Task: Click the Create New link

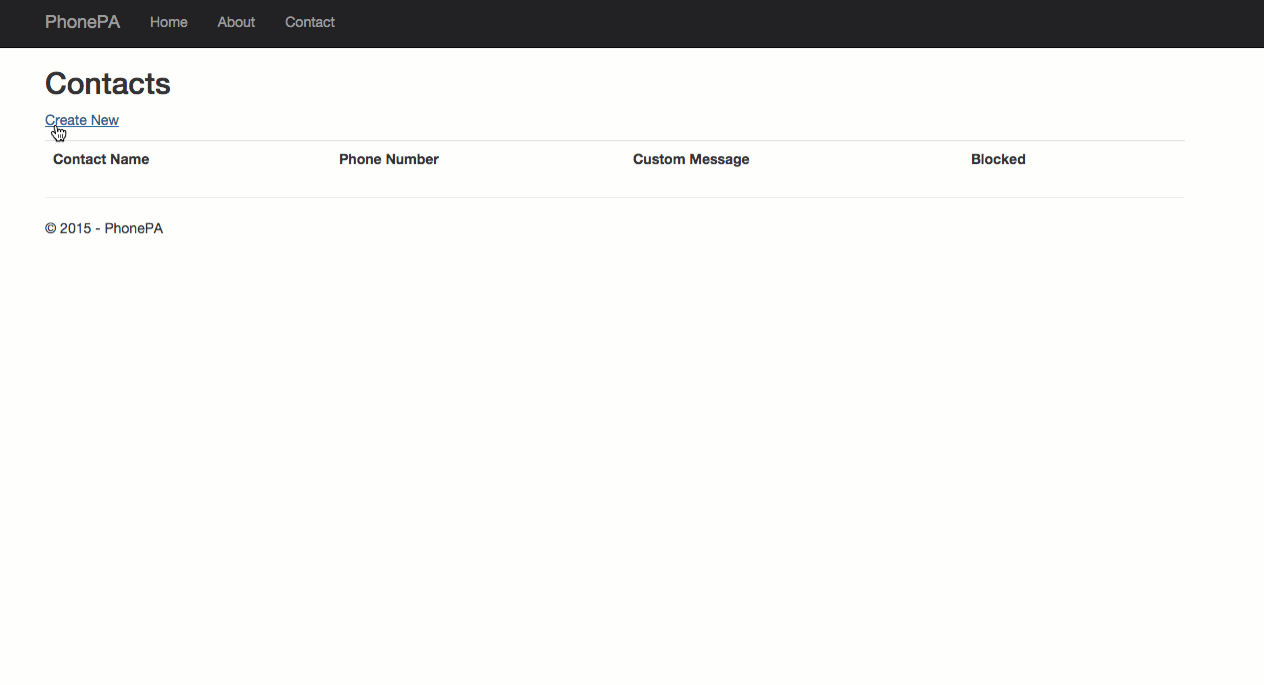Action: click(x=82, y=120)
